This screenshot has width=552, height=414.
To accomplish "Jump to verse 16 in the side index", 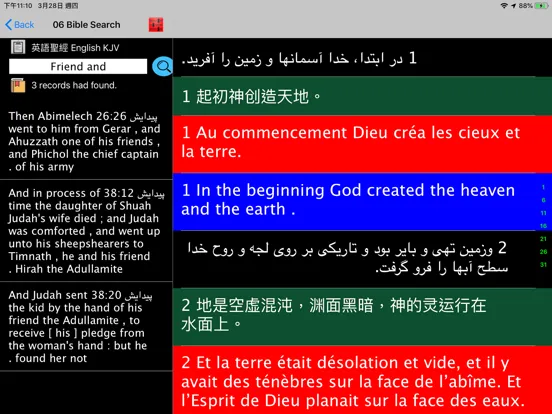I will tap(543, 226).
